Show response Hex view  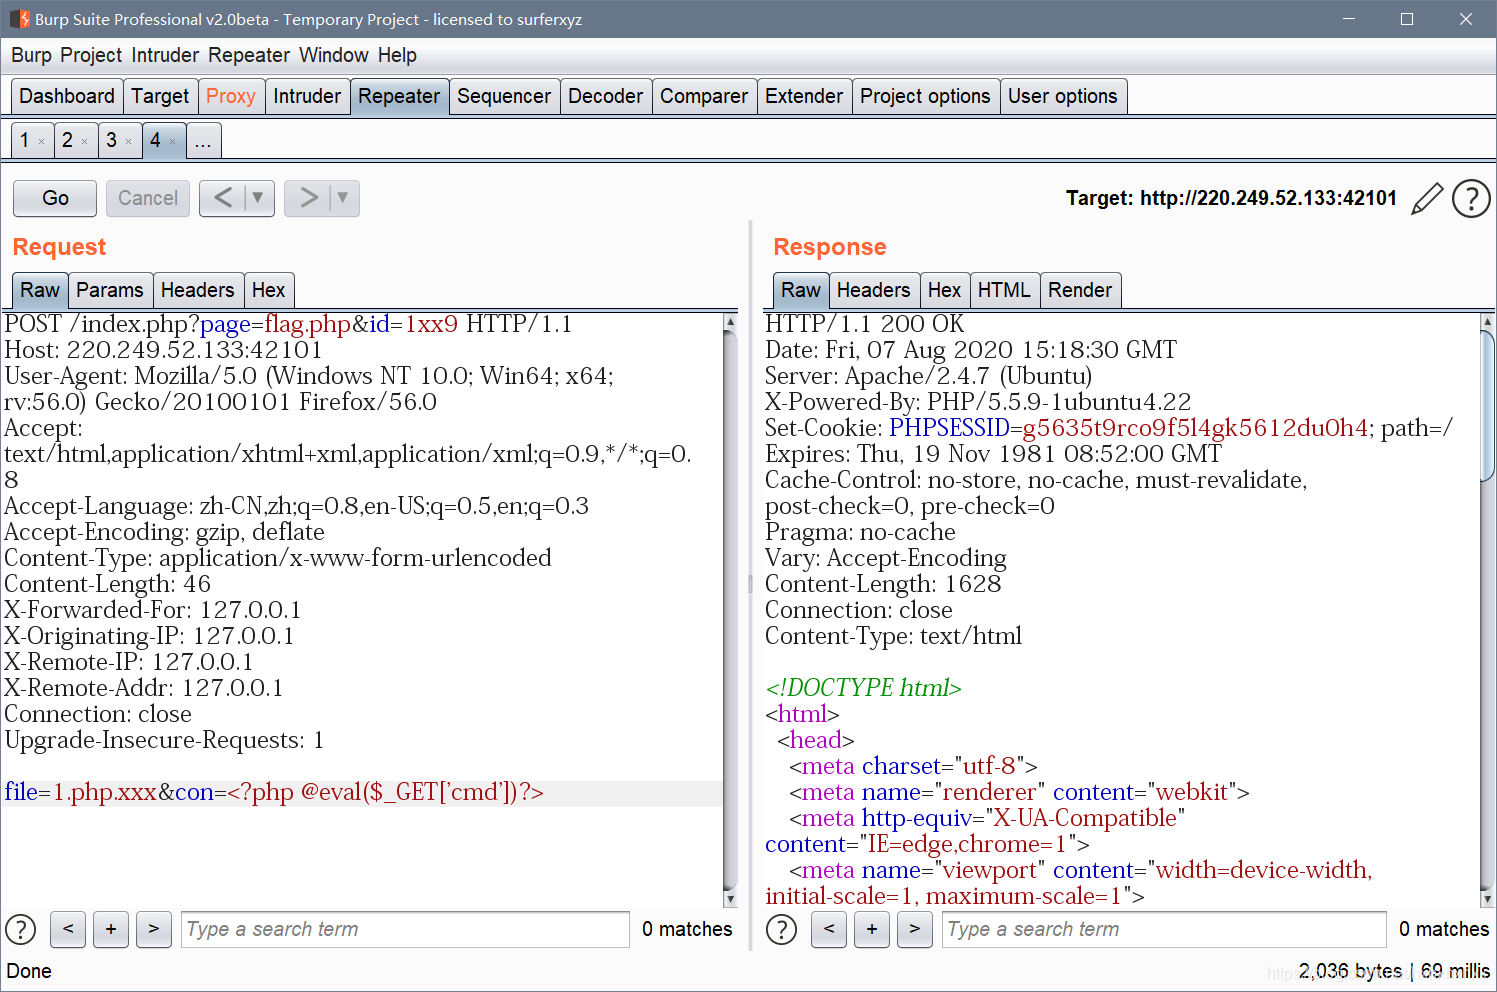(x=944, y=290)
